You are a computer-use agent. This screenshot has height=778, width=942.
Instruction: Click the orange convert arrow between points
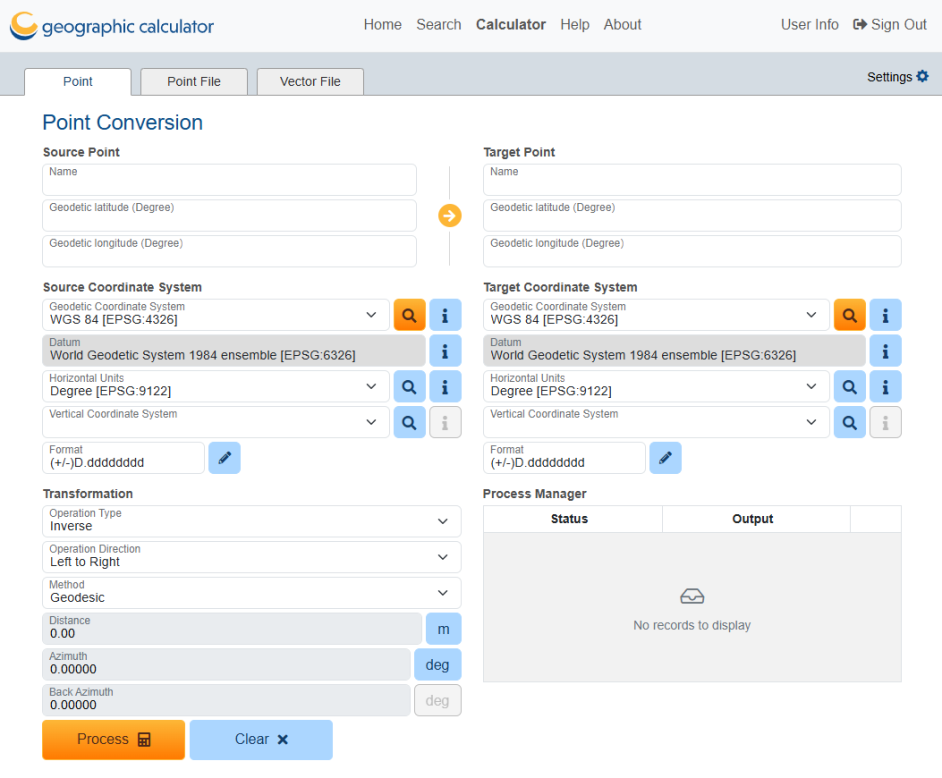(449, 215)
